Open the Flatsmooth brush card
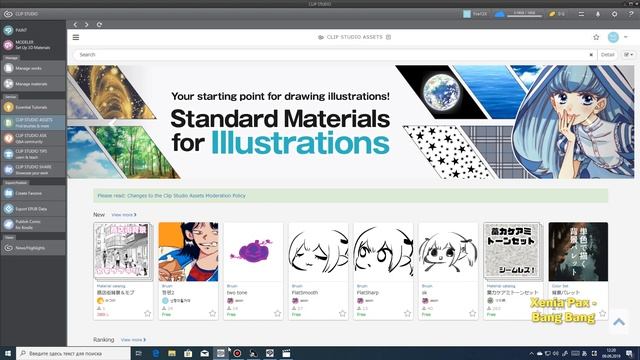Viewport: 640px width, 360px height. pos(318,271)
